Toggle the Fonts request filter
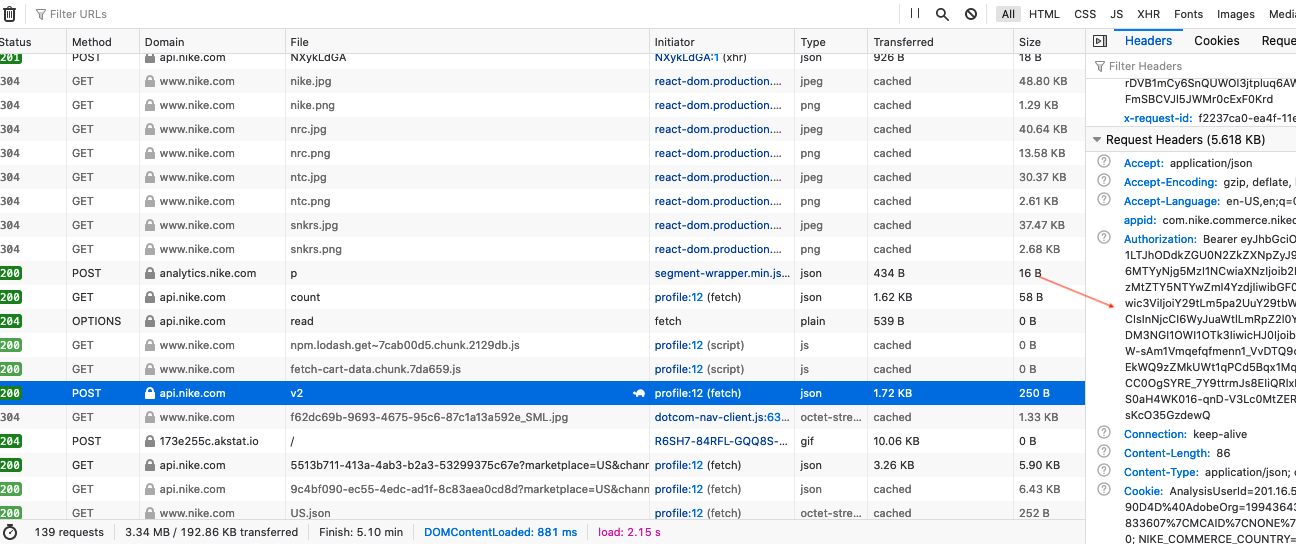Image resolution: width=1296 pixels, height=544 pixels. (x=1189, y=14)
